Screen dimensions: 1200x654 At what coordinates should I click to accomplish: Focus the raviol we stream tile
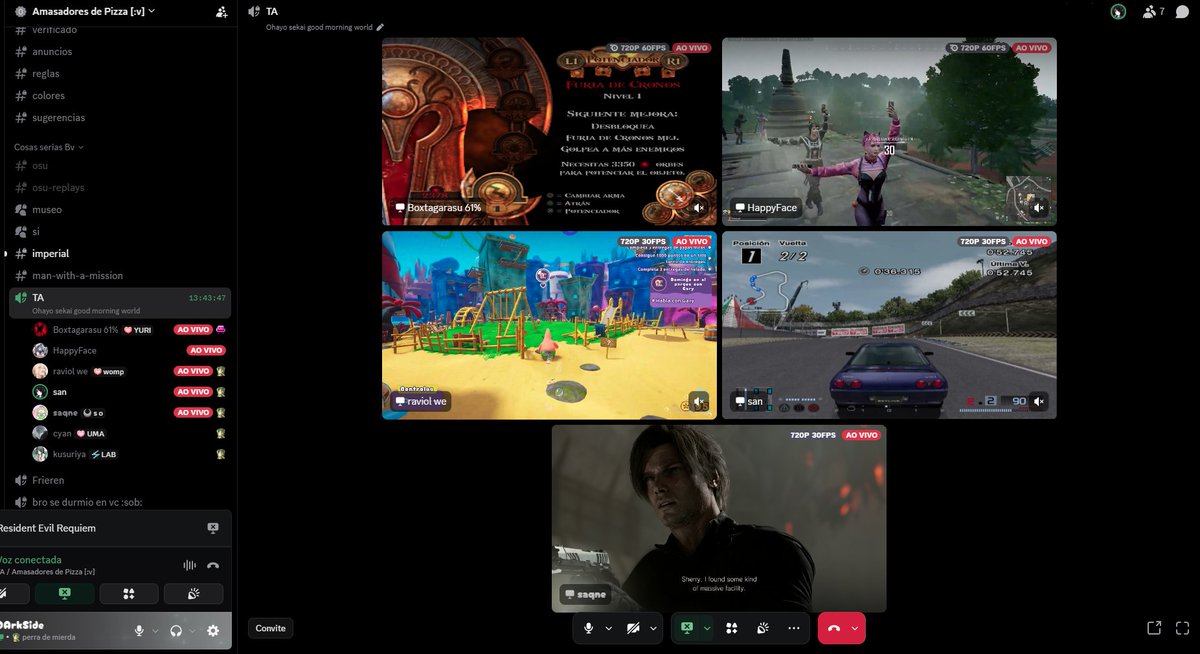(x=549, y=325)
